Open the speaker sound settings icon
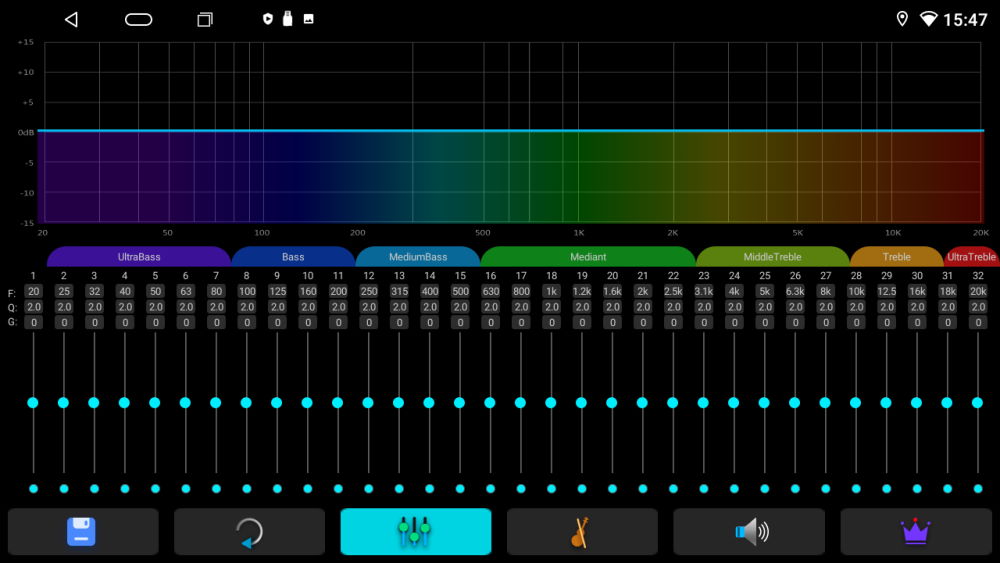1000x563 pixels. coord(748,531)
